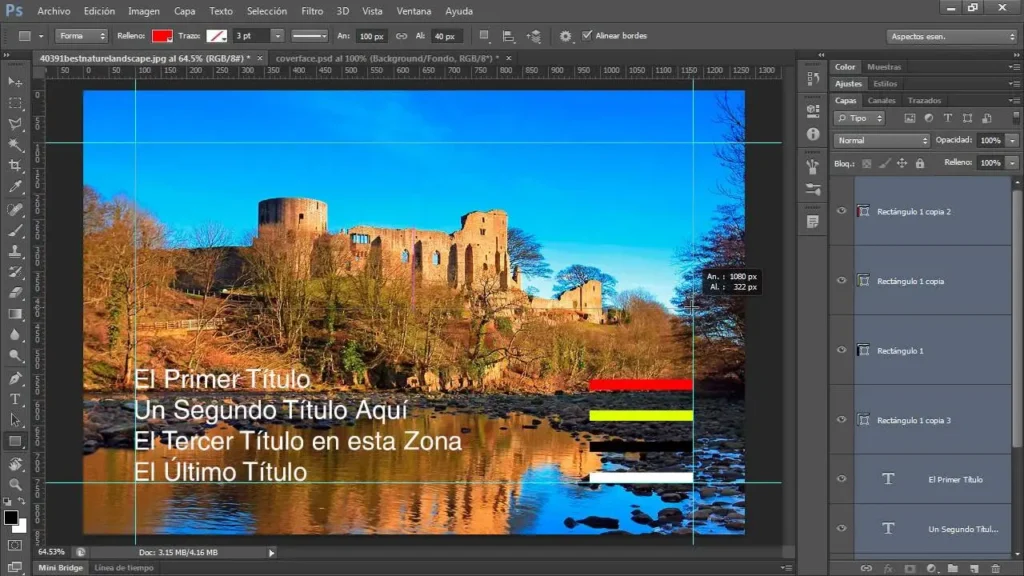Select the Rectángulo 1 copia 3 layer name
Viewport: 1024px width, 576px height.
(914, 421)
